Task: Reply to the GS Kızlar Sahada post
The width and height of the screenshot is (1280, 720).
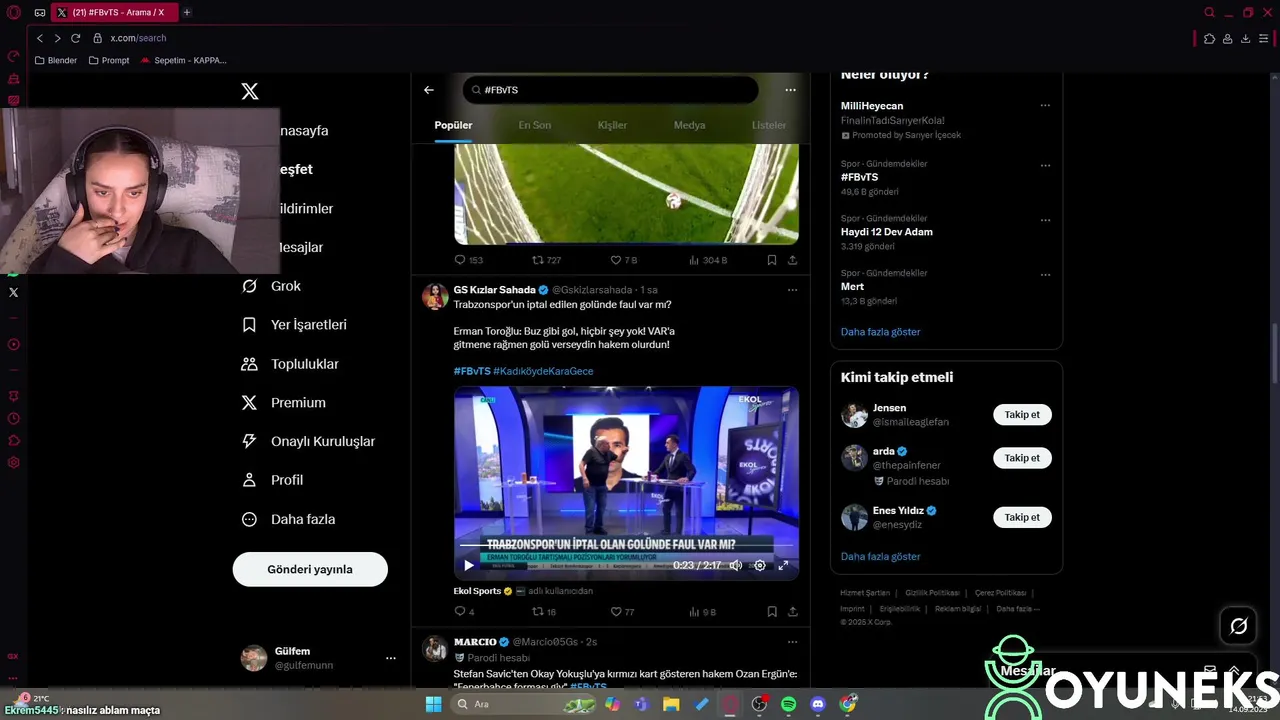Action: pyautogui.click(x=465, y=612)
